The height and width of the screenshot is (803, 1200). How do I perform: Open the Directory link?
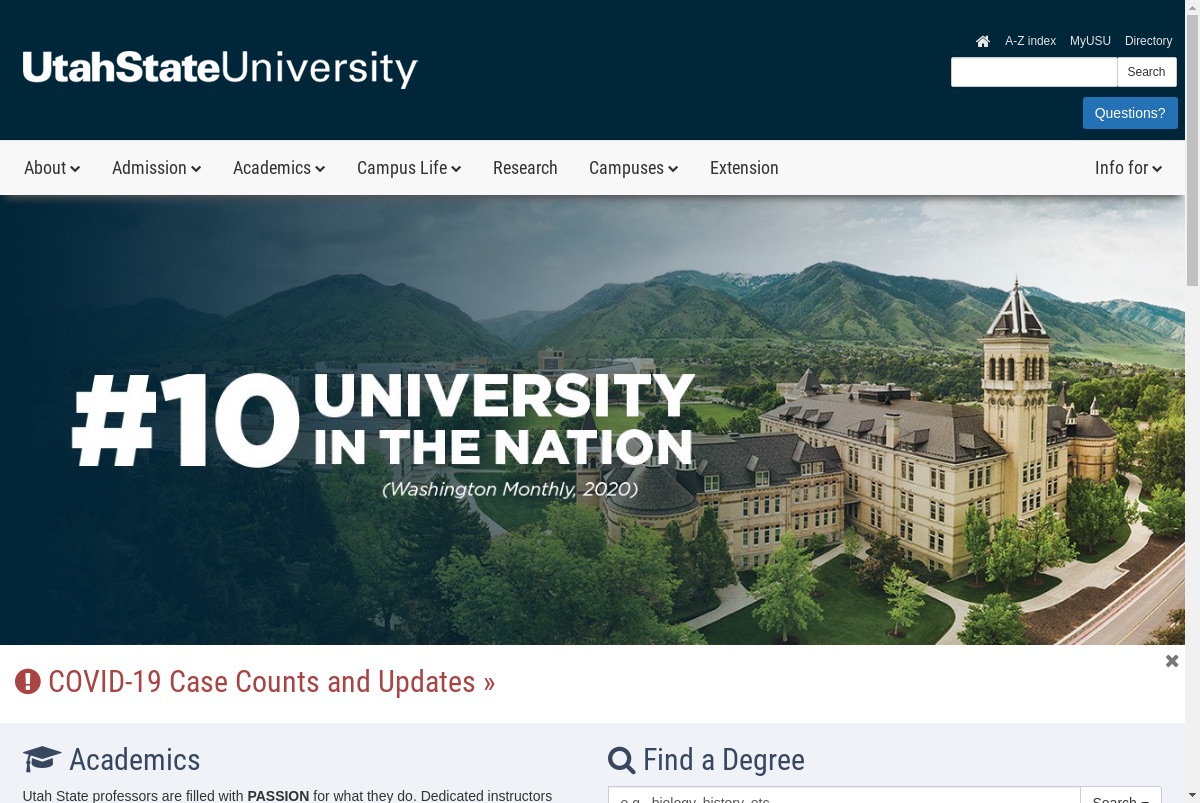[x=1148, y=41]
